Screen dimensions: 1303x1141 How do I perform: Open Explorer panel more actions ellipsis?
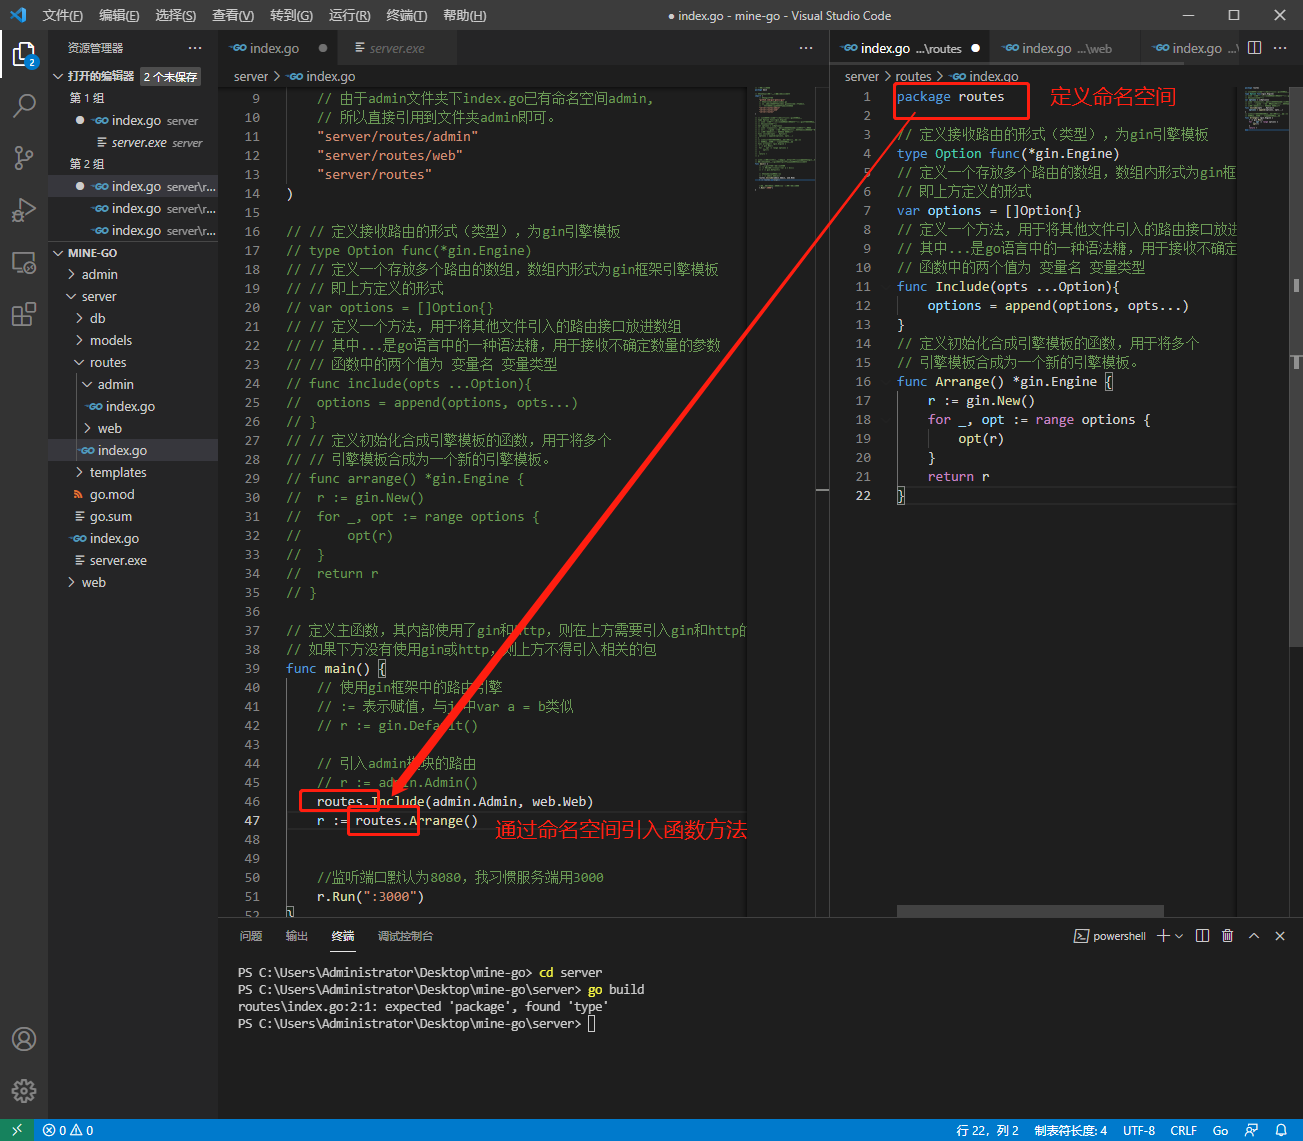(195, 48)
